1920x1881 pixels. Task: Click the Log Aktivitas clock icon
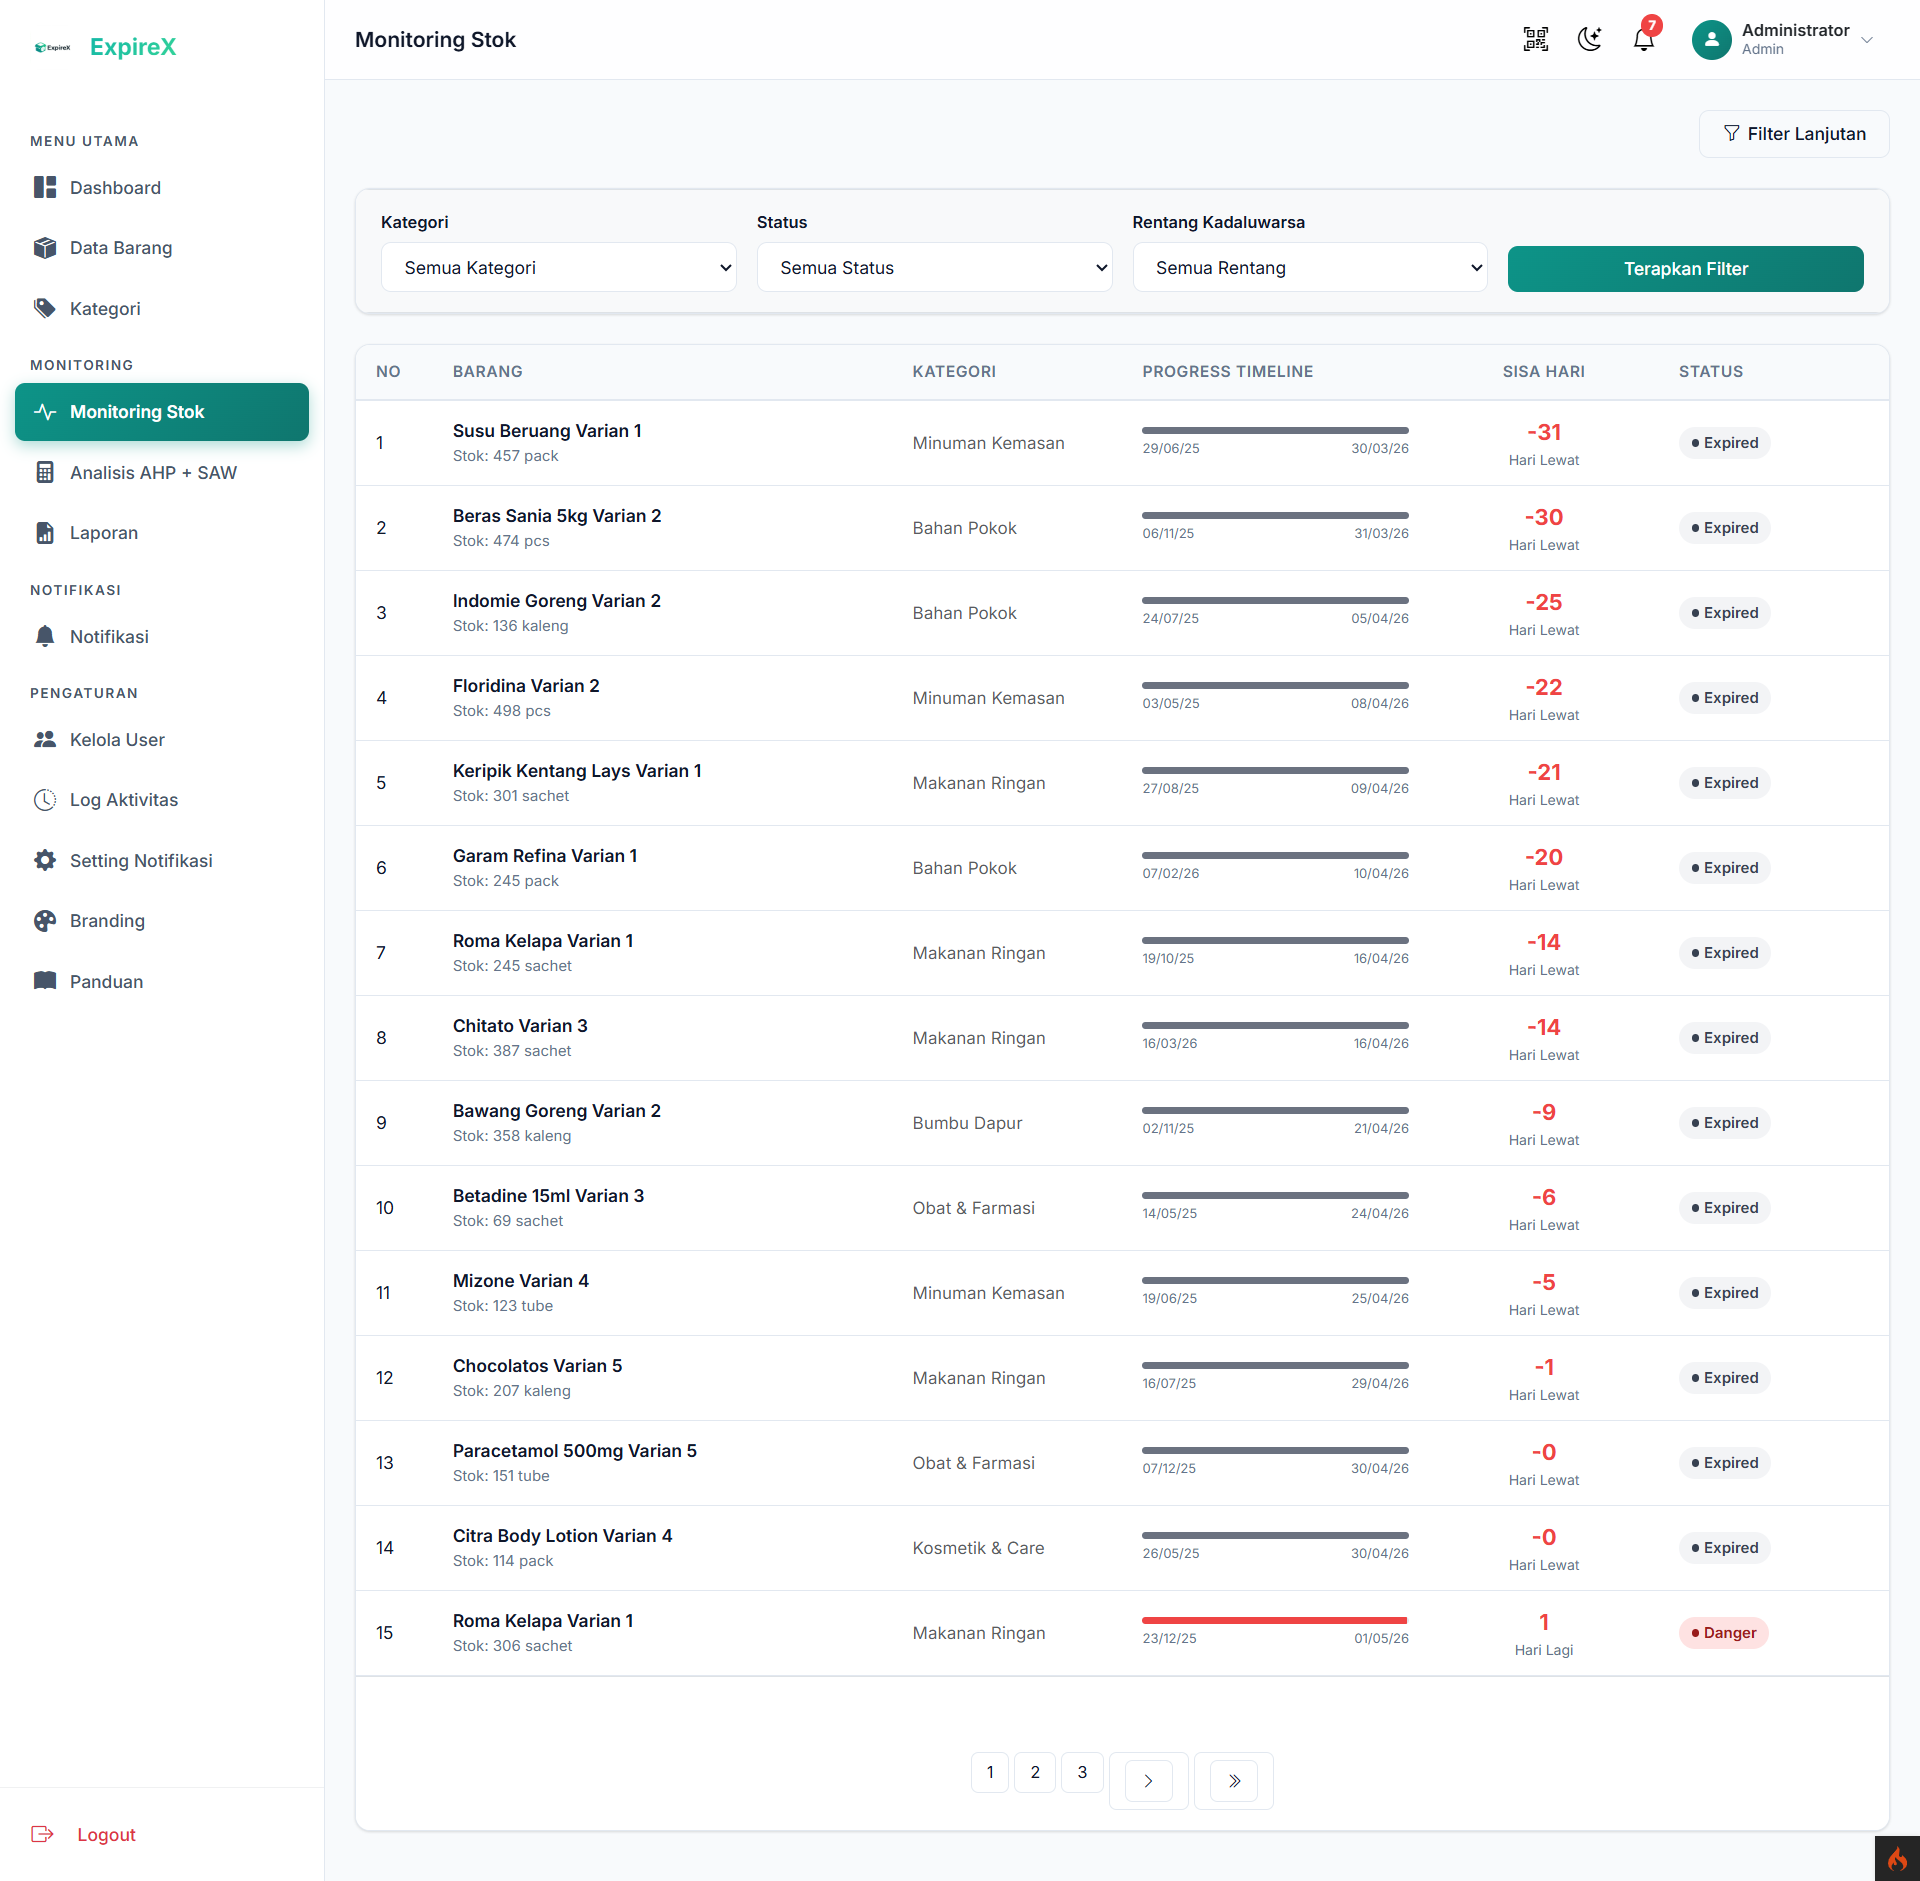[45, 800]
